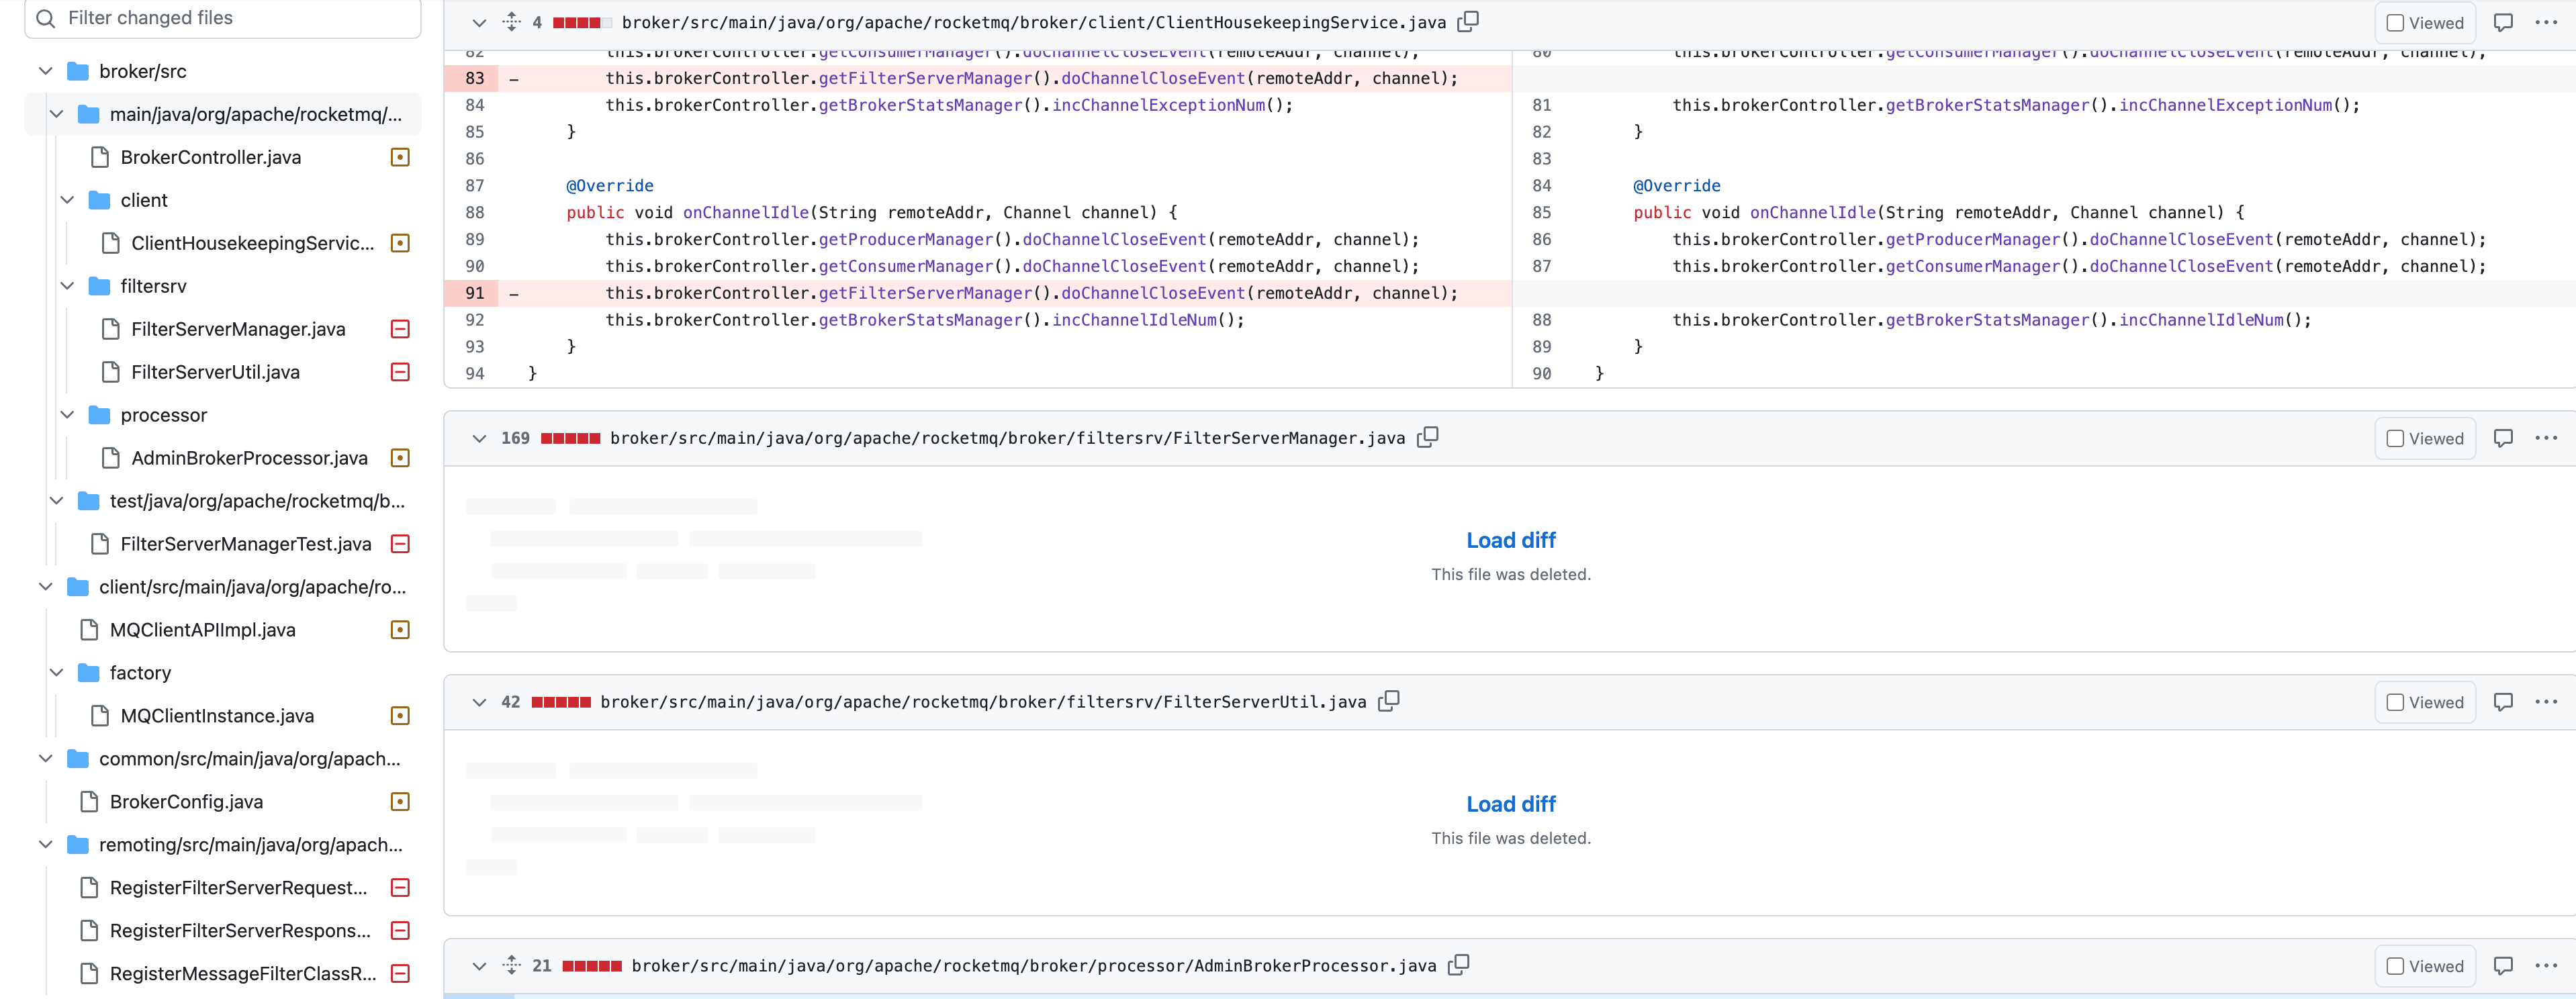Collapse broker/src folder in file tree
This screenshot has height=999, width=2576.
tap(45, 71)
